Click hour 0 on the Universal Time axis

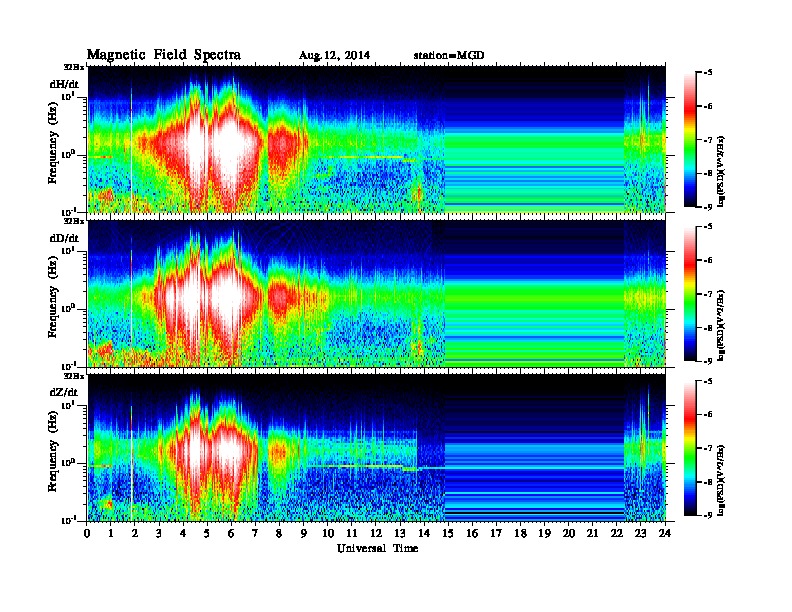(87, 533)
